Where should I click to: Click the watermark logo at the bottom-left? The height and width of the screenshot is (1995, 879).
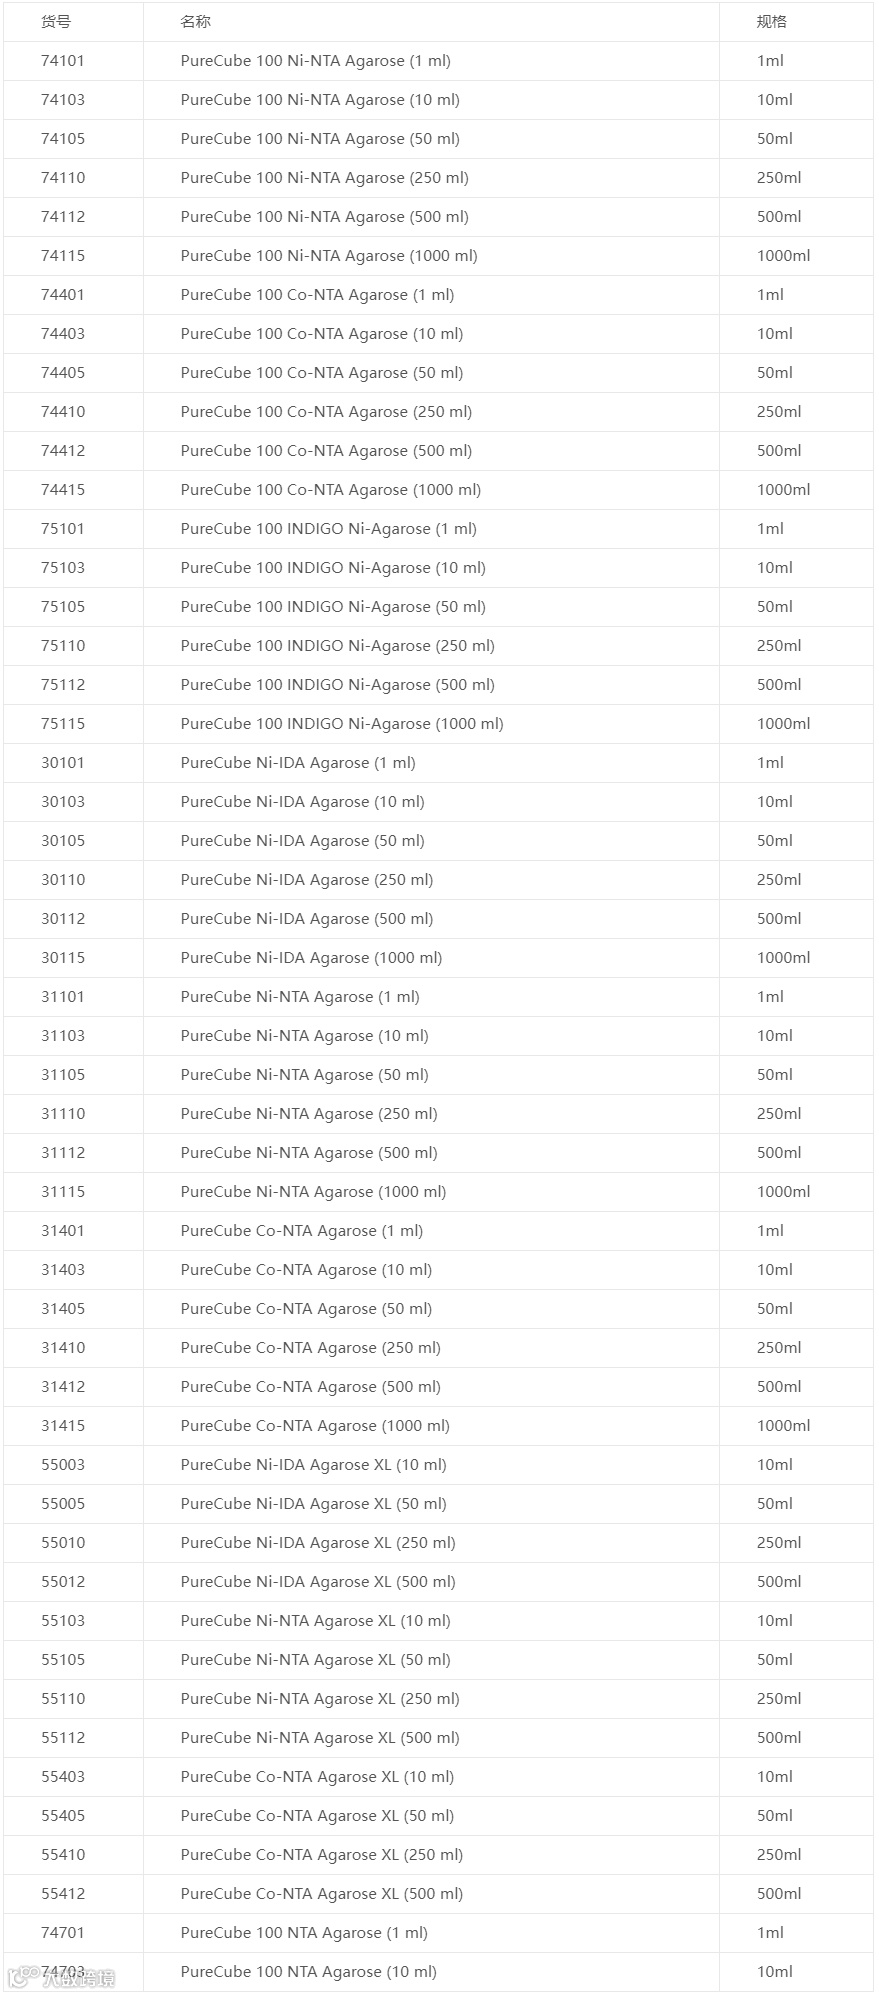pos(61,1978)
